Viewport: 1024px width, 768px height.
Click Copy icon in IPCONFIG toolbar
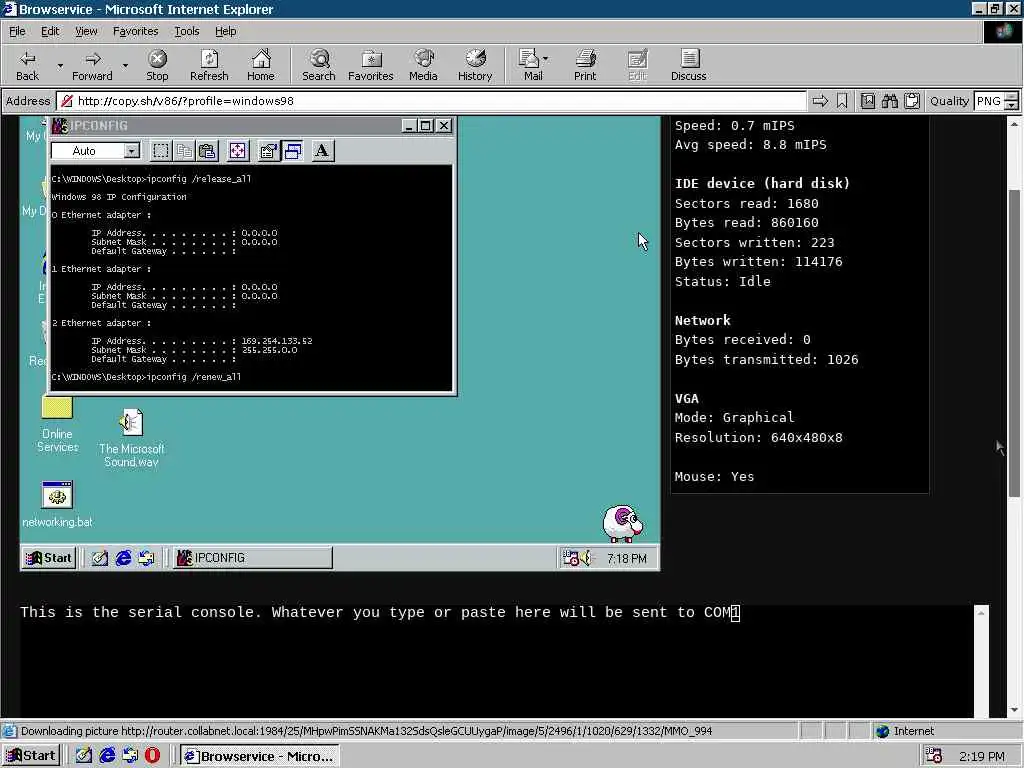click(185, 151)
